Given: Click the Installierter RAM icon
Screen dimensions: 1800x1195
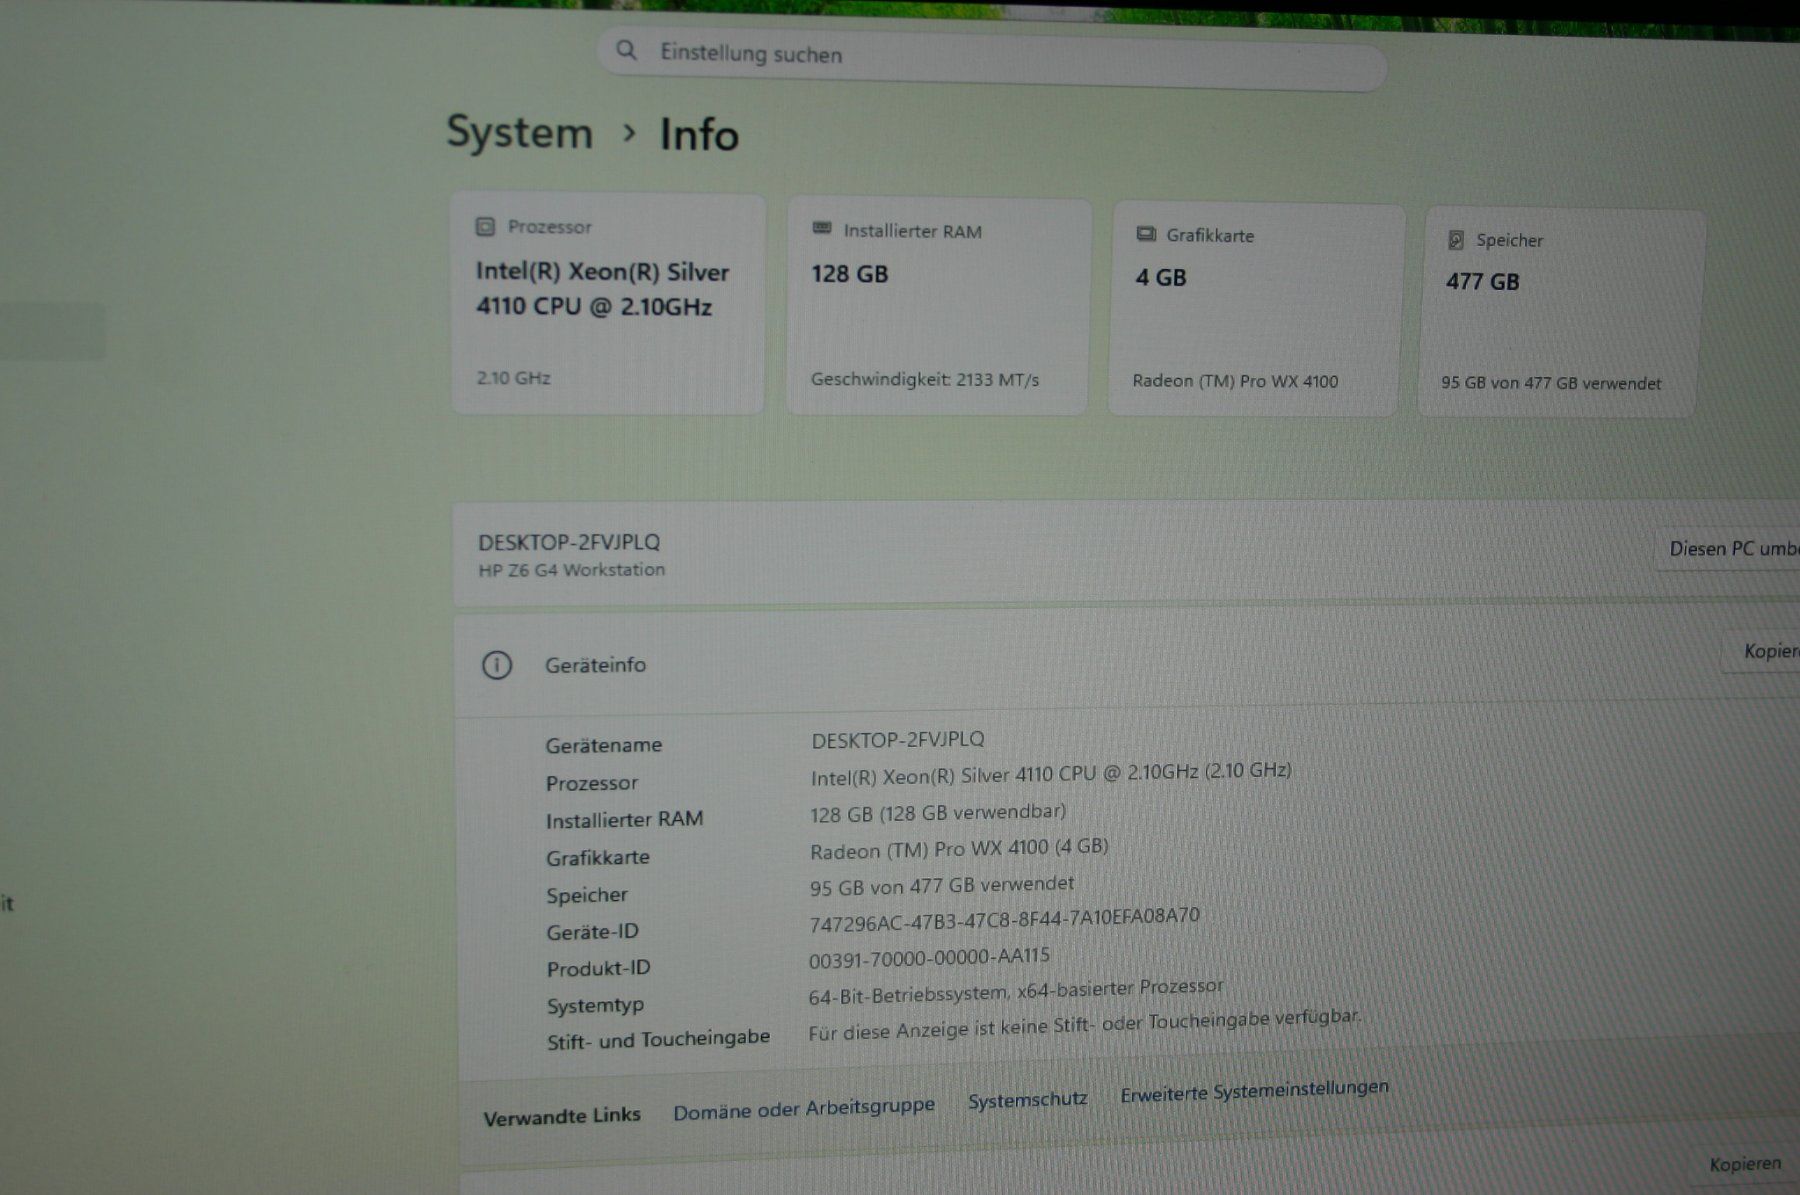Looking at the screenshot, I should coord(822,229).
